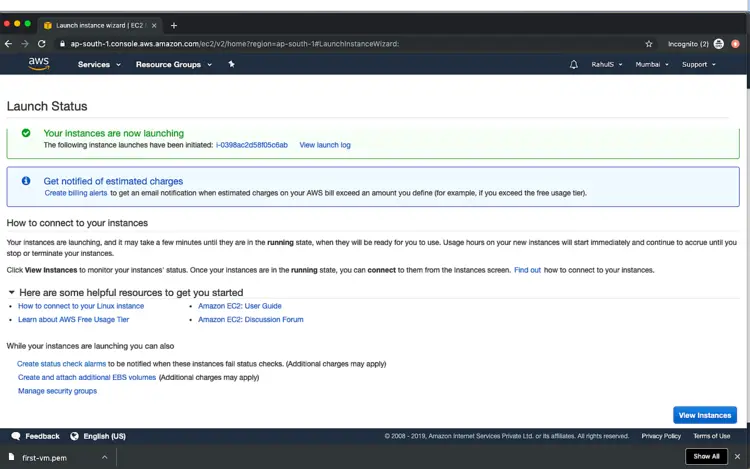Open instance ID i-0398ac2d58f05c6ab link
Screen dimensions: 750x469
[252, 145]
